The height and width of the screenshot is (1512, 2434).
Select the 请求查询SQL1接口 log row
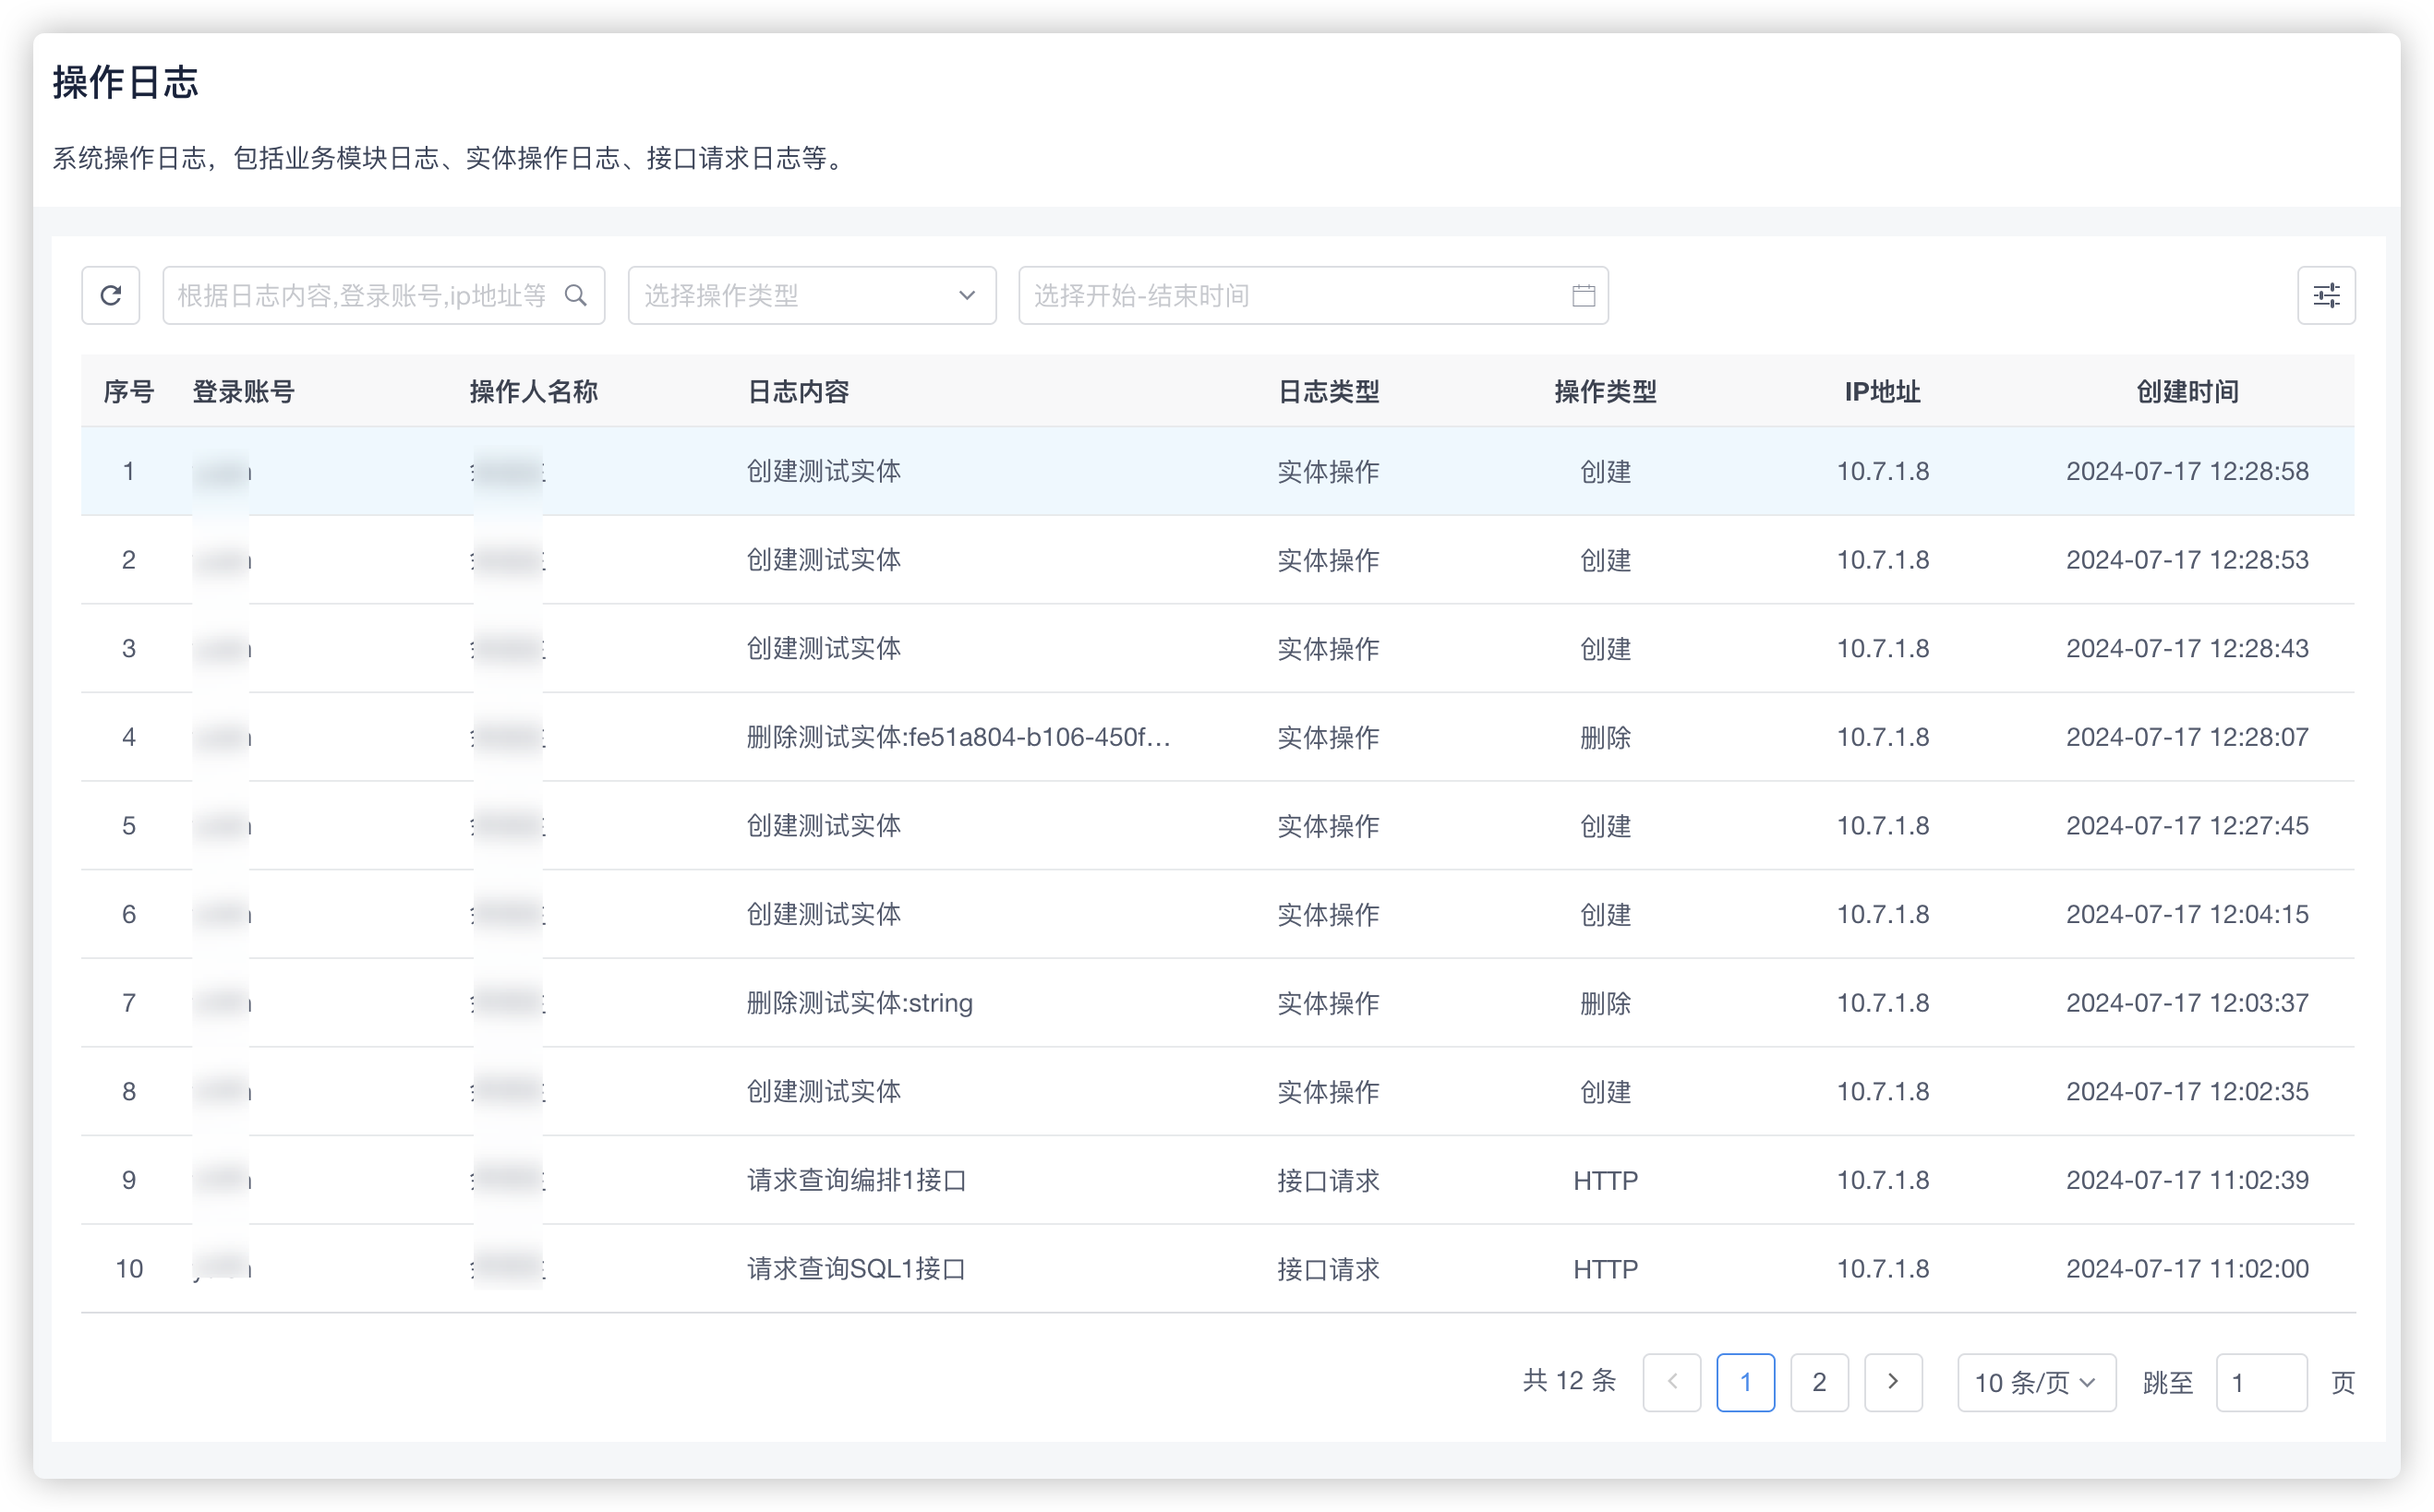point(856,1269)
